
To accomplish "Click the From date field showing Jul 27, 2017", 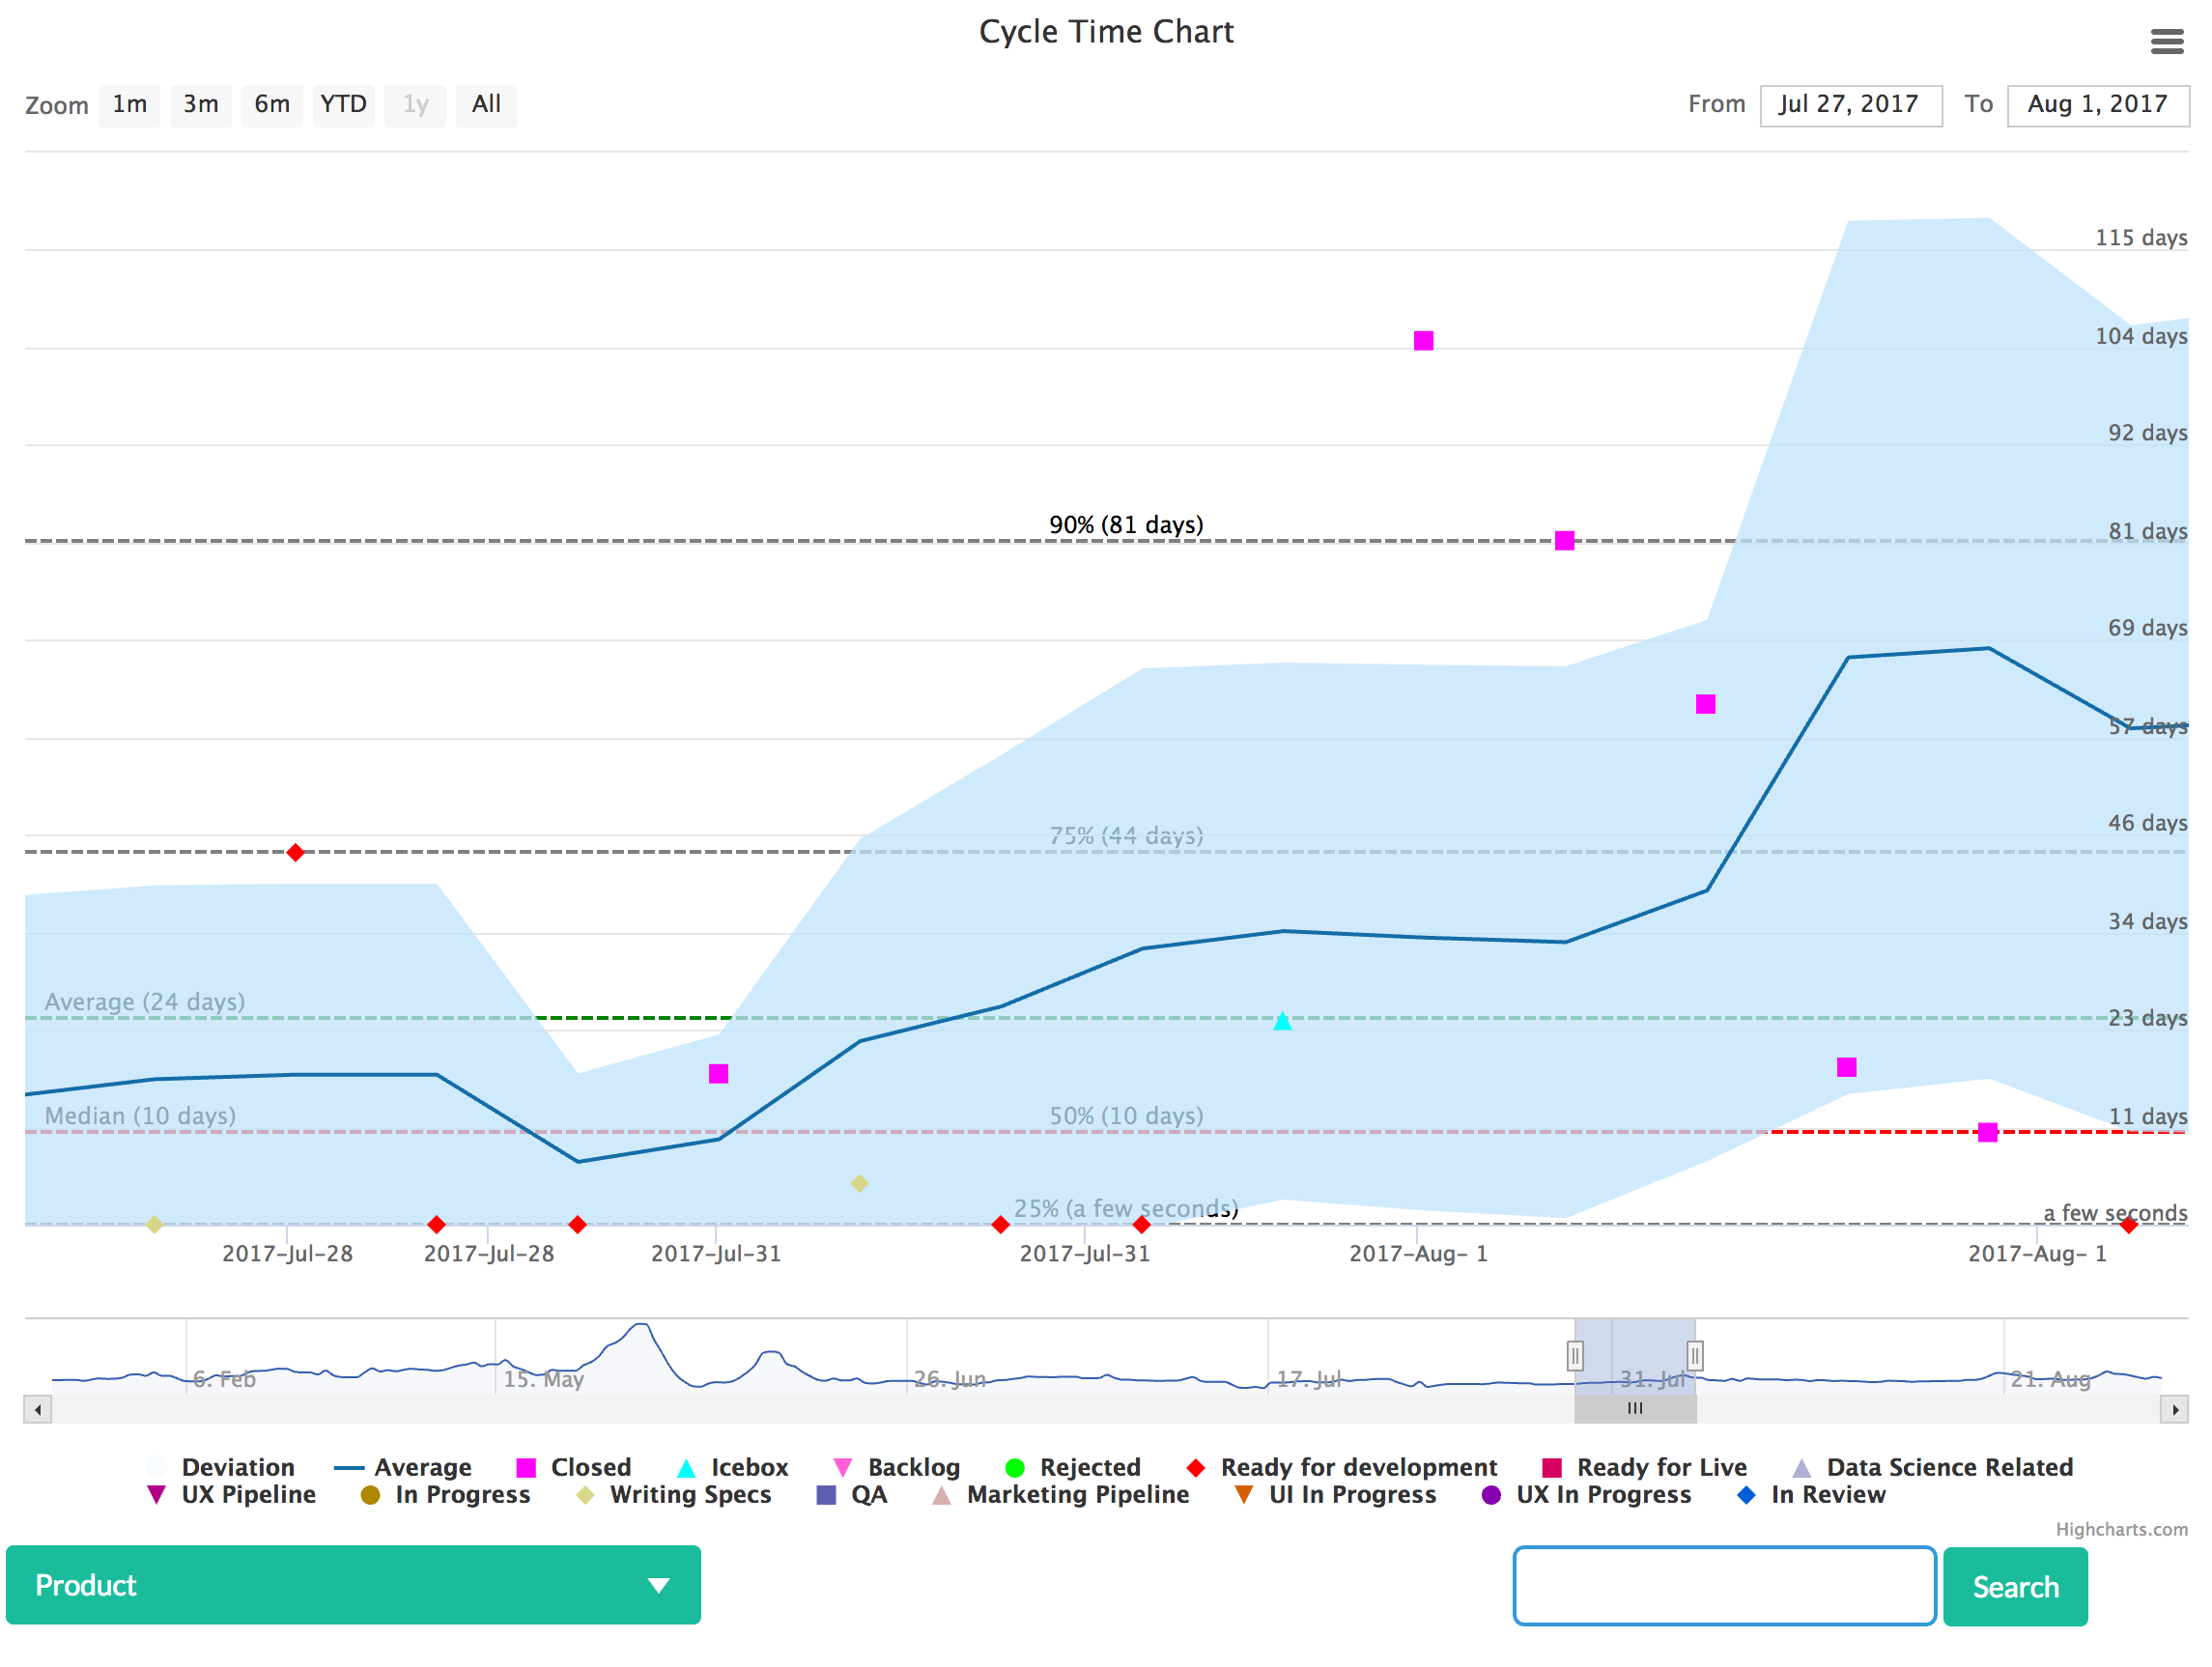I will tap(1850, 104).
